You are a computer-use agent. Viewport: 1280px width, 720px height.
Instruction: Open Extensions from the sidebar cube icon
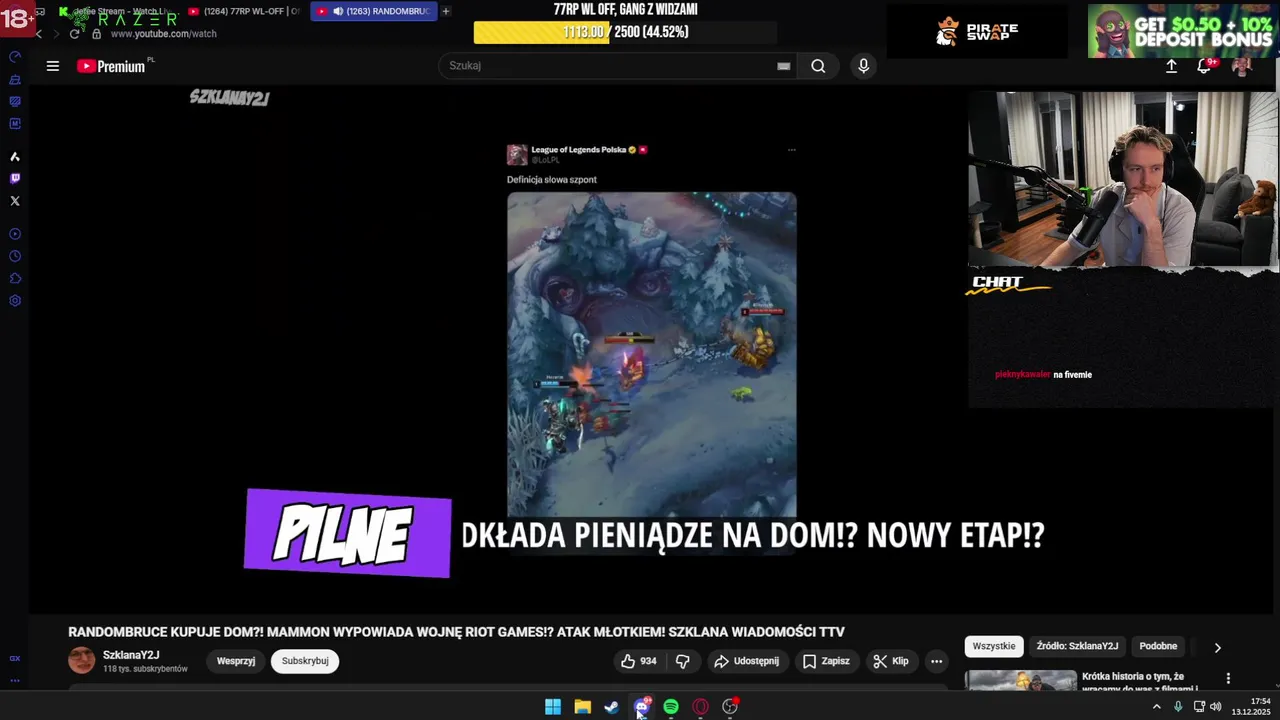click(x=15, y=278)
